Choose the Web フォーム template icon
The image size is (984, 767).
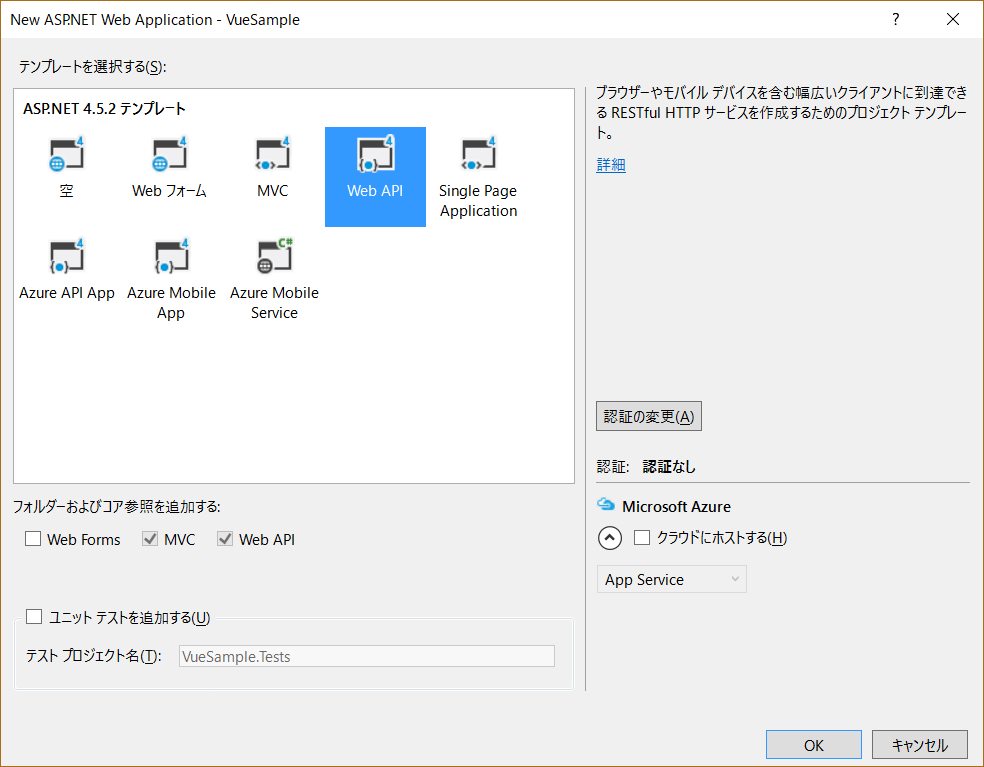pos(169,154)
